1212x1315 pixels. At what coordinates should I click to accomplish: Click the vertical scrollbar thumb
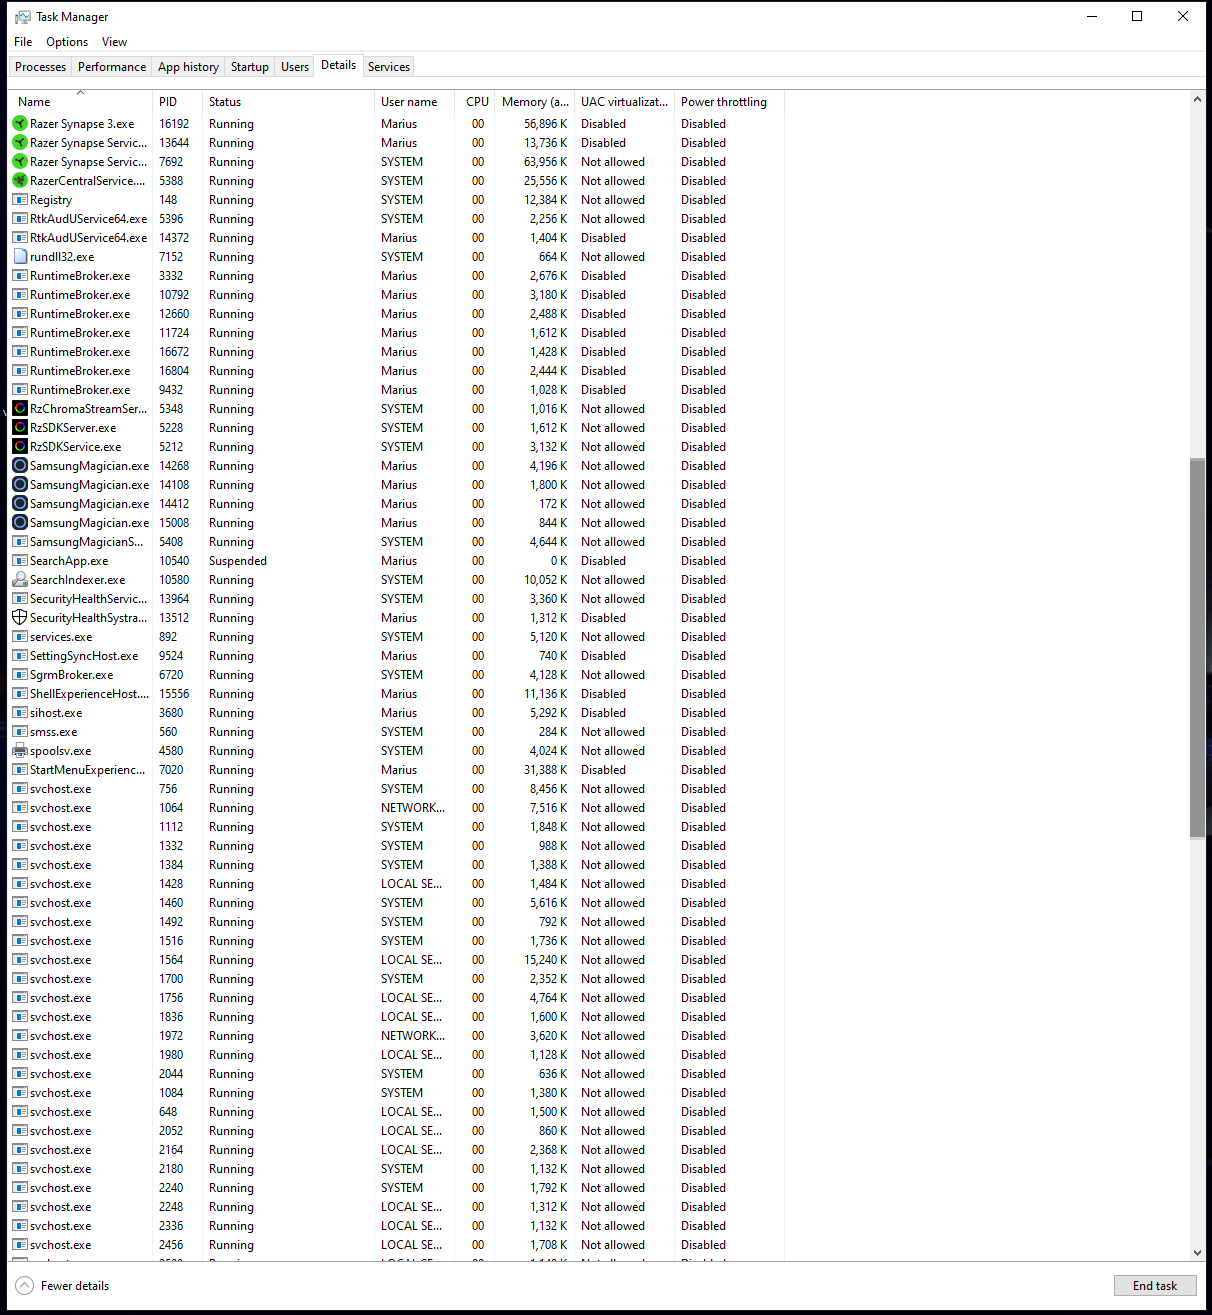click(1197, 647)
